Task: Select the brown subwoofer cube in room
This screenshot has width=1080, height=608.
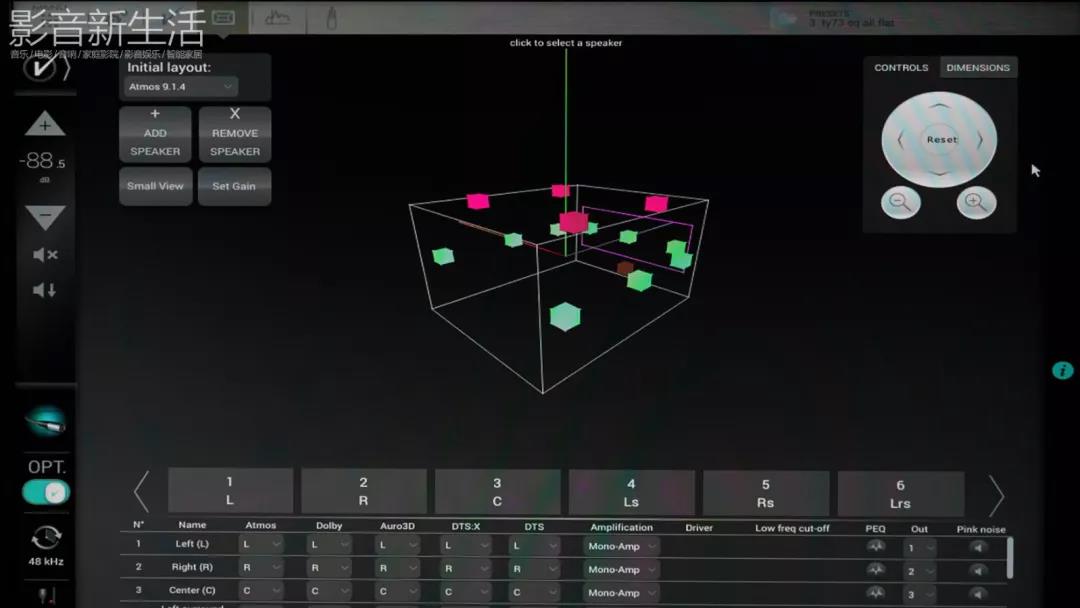Action: (x=625, y=268)
